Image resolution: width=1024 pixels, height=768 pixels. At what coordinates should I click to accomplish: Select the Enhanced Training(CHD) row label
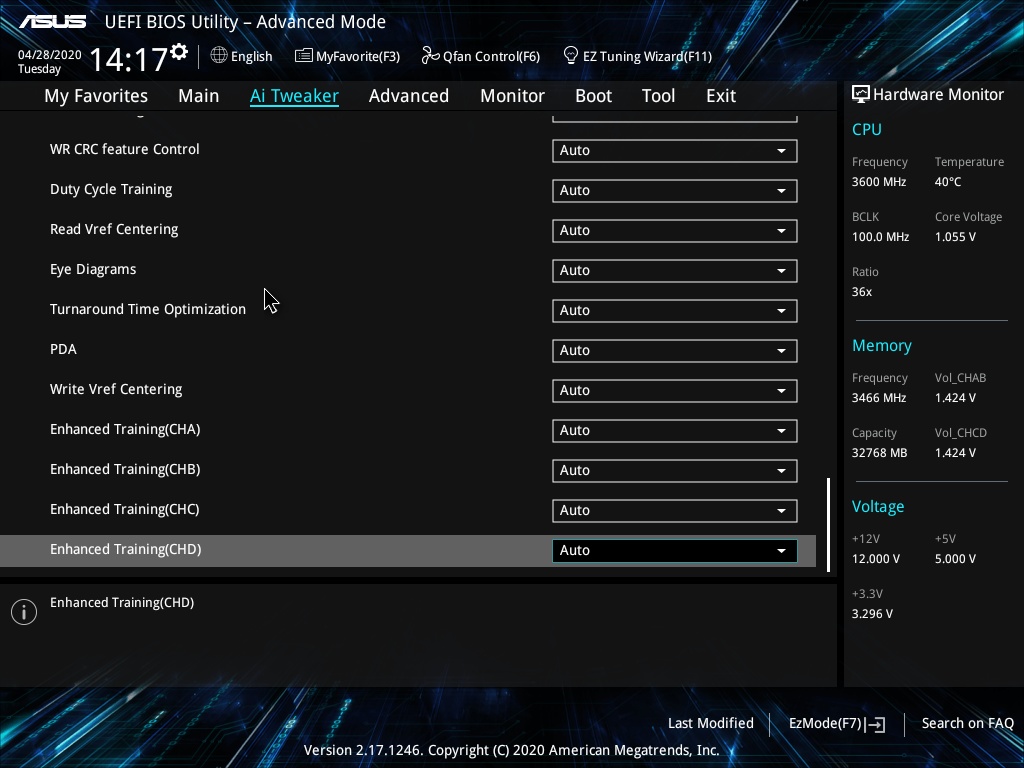tap(126, 550)
